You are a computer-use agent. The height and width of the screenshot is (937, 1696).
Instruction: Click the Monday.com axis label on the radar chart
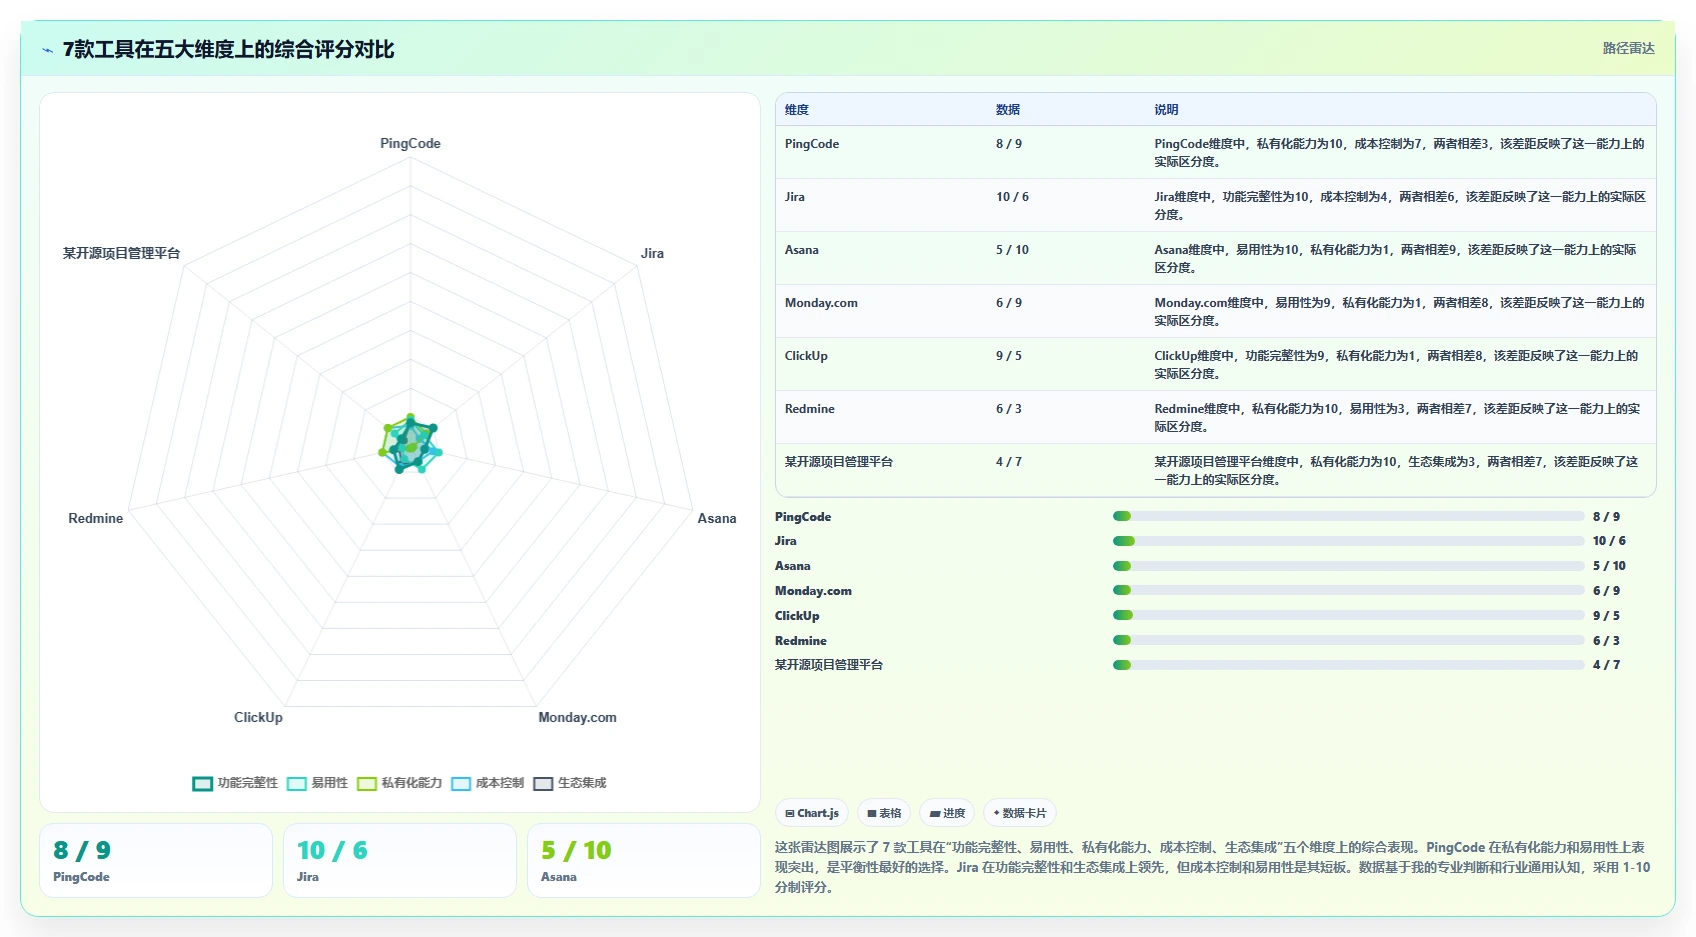coord(577,718)
